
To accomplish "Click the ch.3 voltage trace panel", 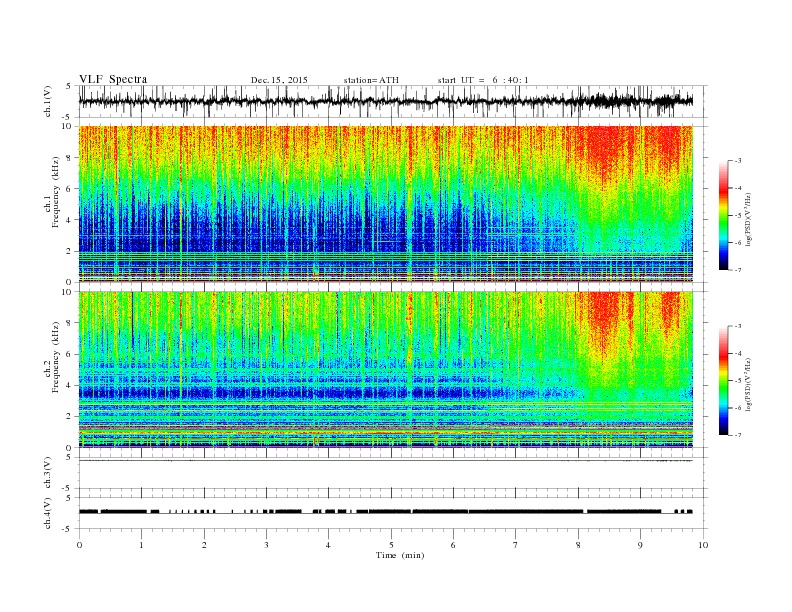I will click(x=393, y=473).
